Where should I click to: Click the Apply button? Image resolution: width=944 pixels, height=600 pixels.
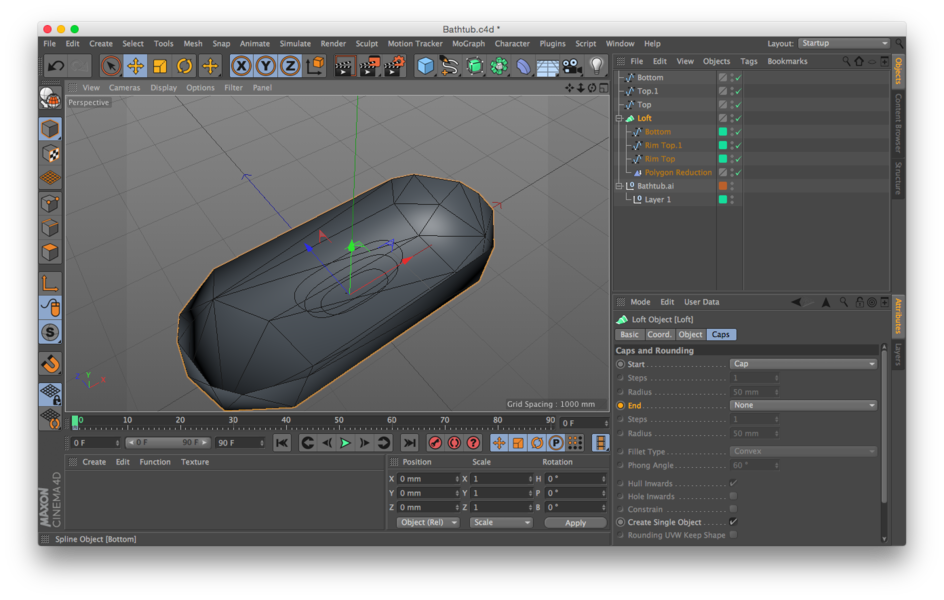(x=575, y=523)
